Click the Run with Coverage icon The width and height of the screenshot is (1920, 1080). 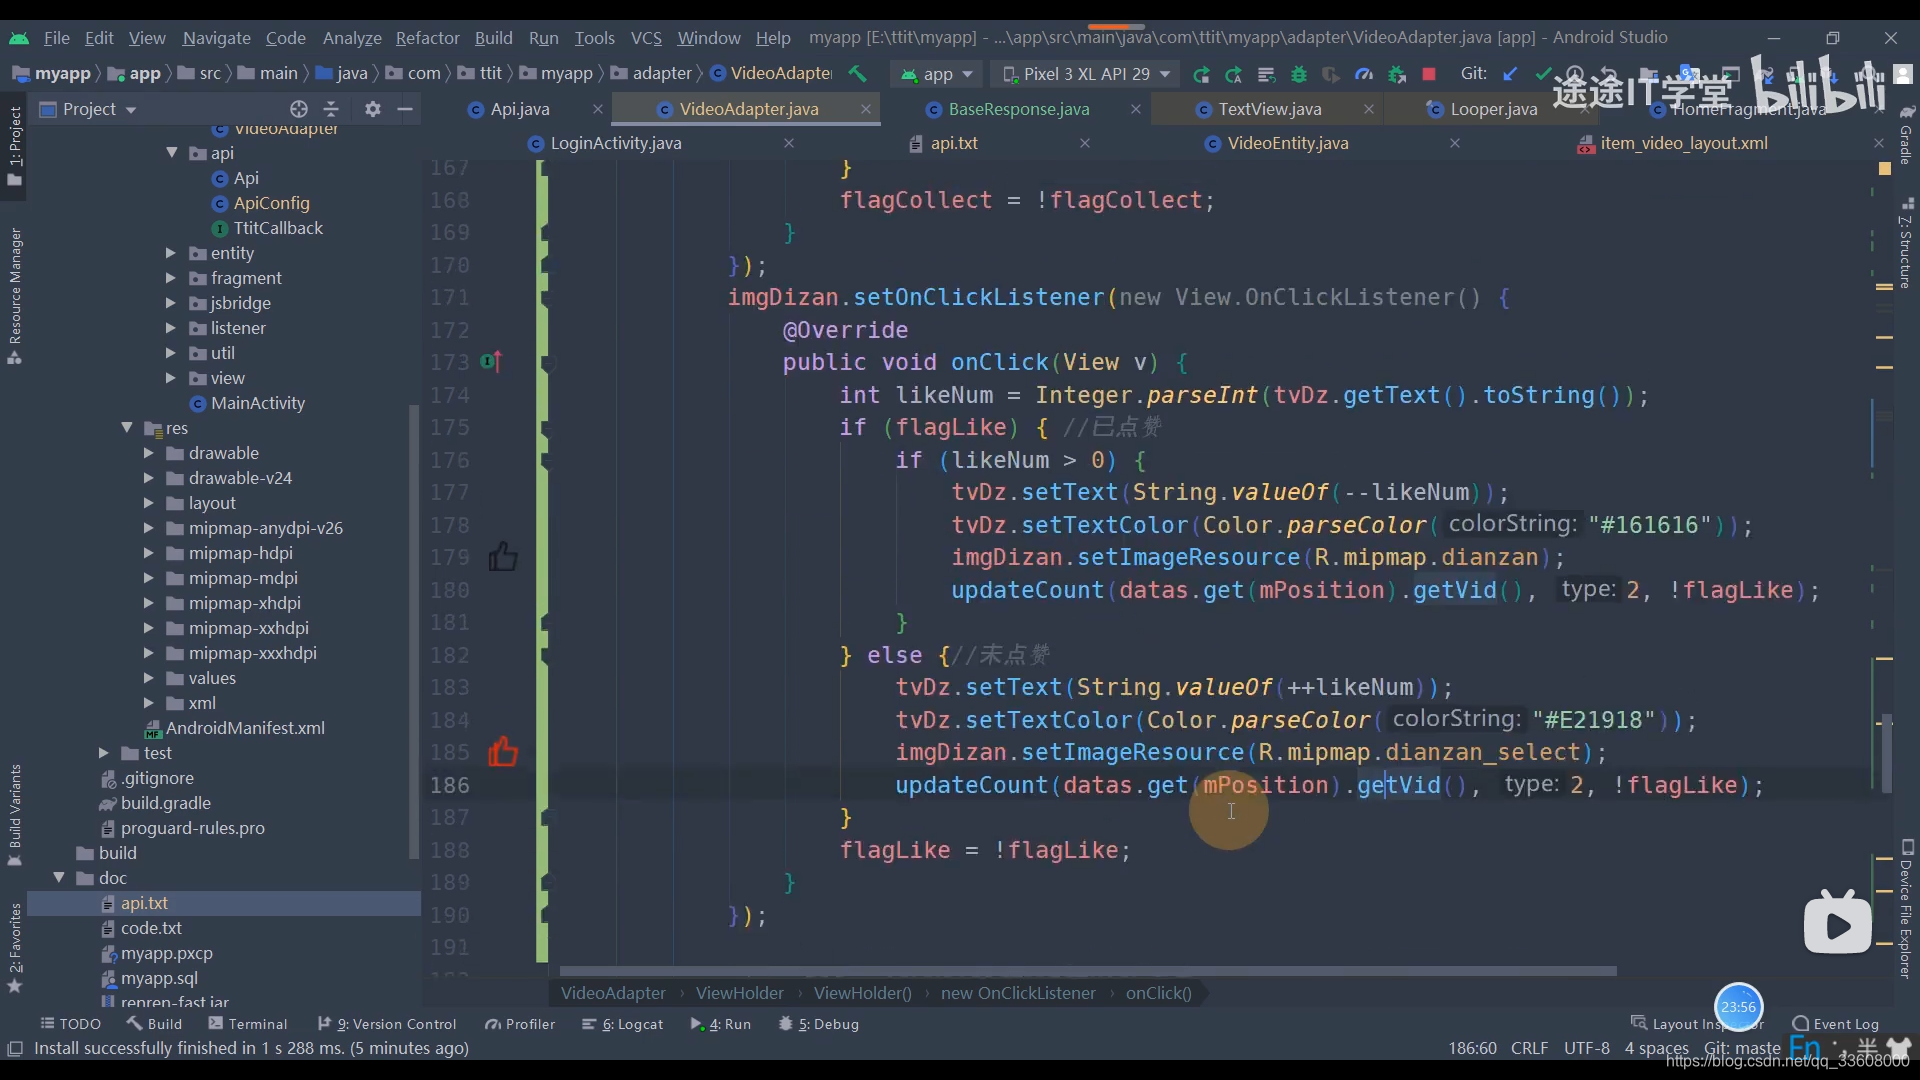(x=1331, y=74)
